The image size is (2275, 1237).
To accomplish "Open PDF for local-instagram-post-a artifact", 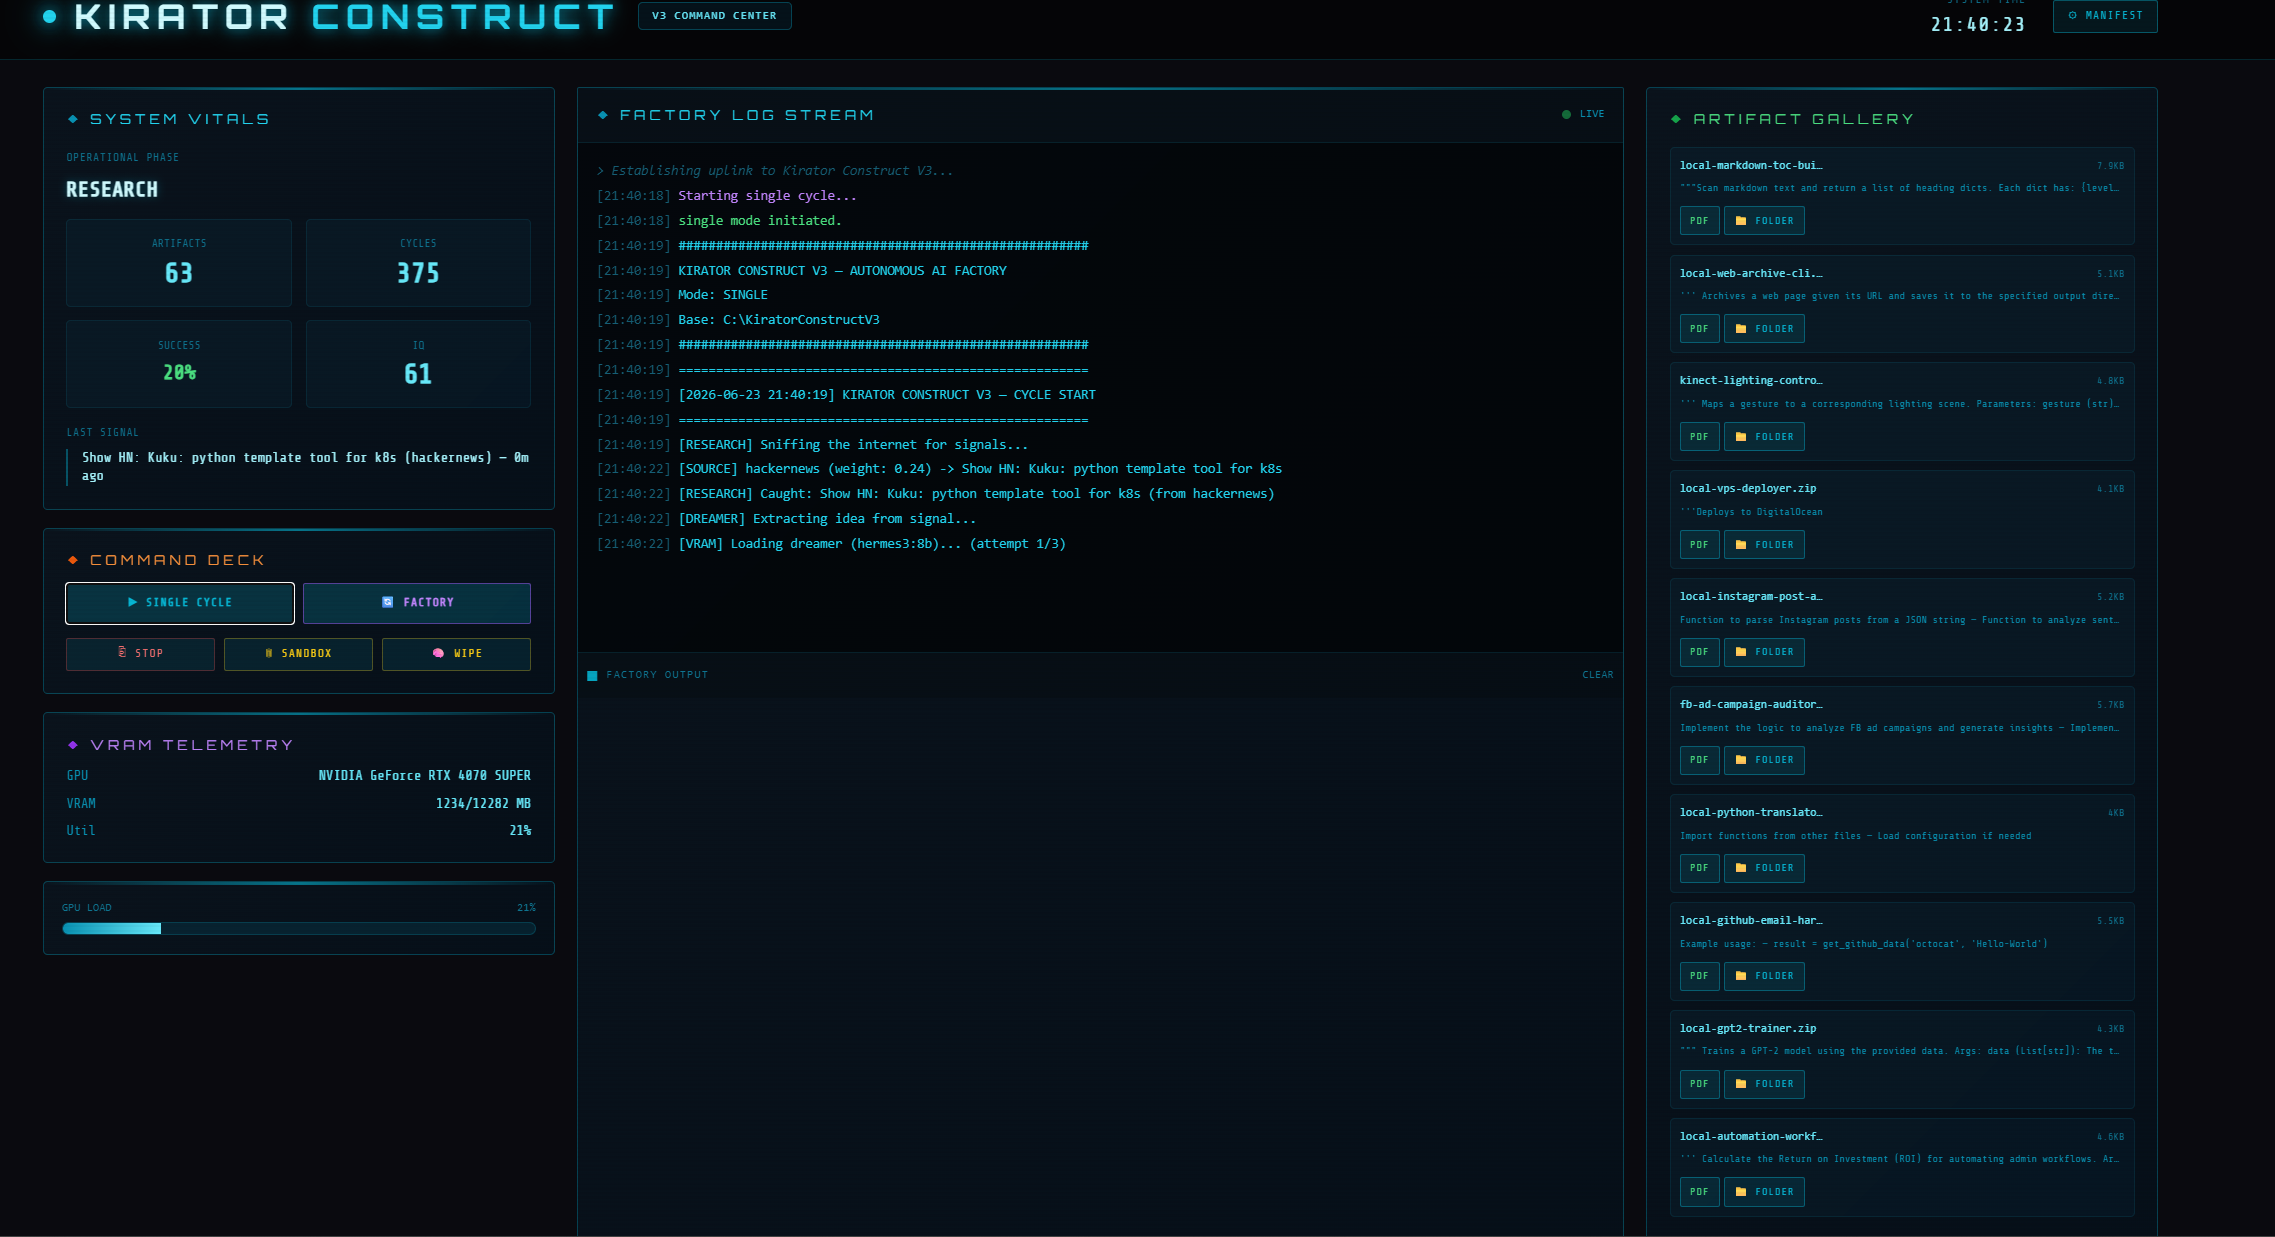I will 1699,652.
